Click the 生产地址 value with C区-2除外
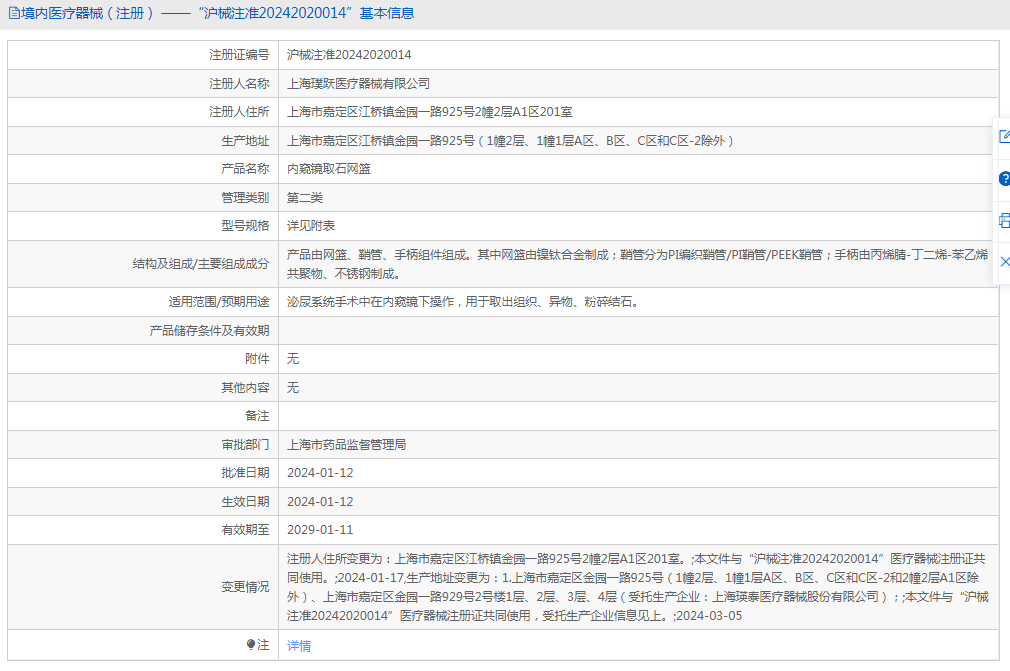Screen dimensions: 1010x671 click(510, 140)
